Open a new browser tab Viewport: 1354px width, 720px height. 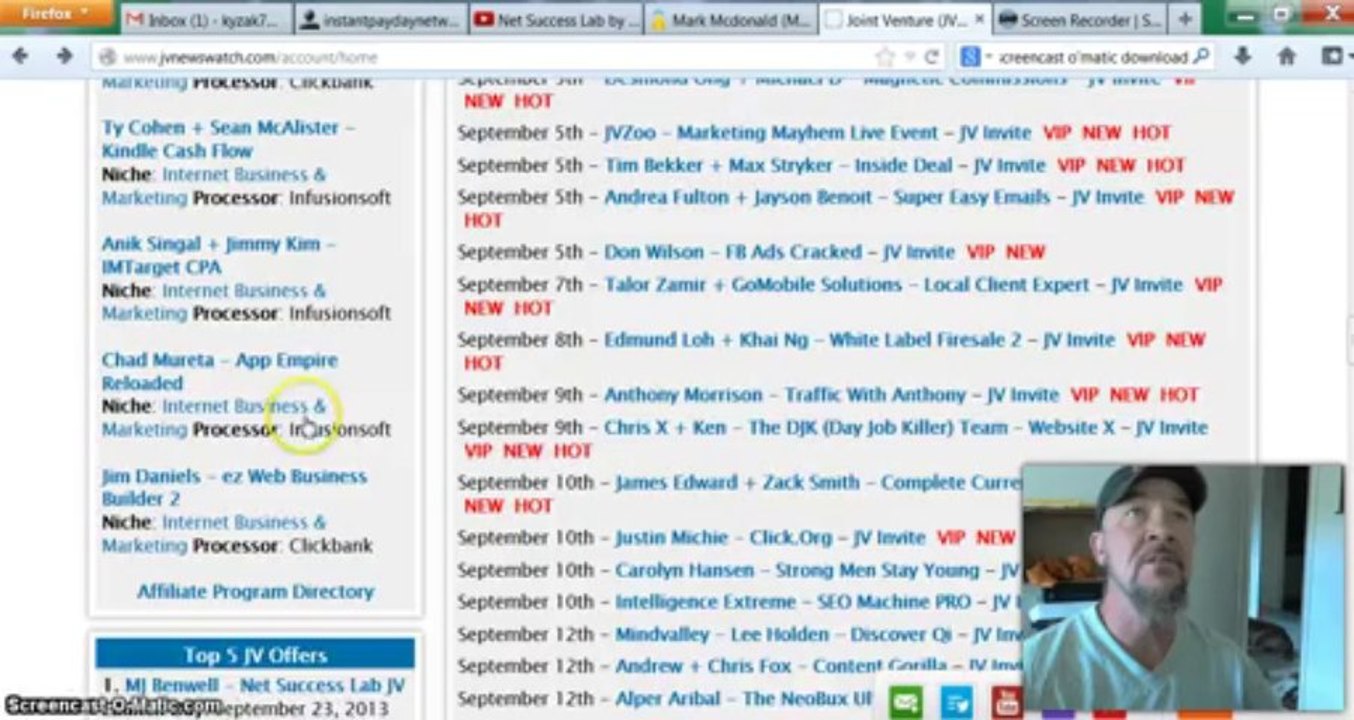click(x=1184, y=19)
